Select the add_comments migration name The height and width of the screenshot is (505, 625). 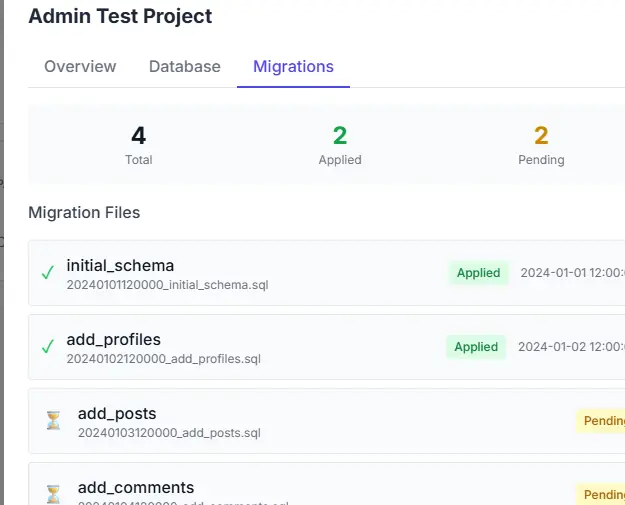(x=136, y=487)
